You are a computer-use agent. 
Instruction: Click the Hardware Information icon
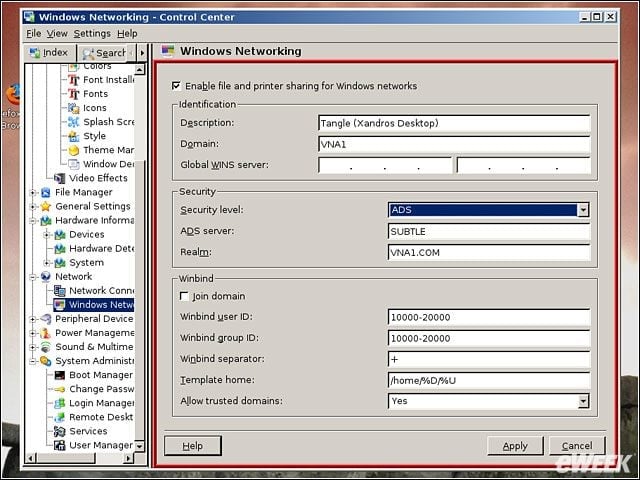tap(46, 220)
